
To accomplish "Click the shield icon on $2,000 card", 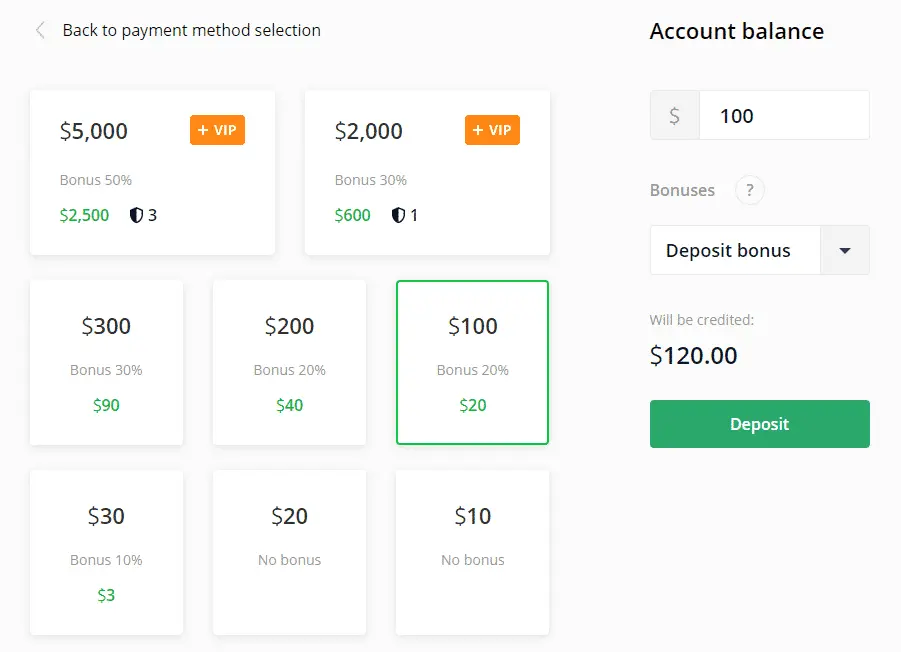I will [x=398, y=215].
